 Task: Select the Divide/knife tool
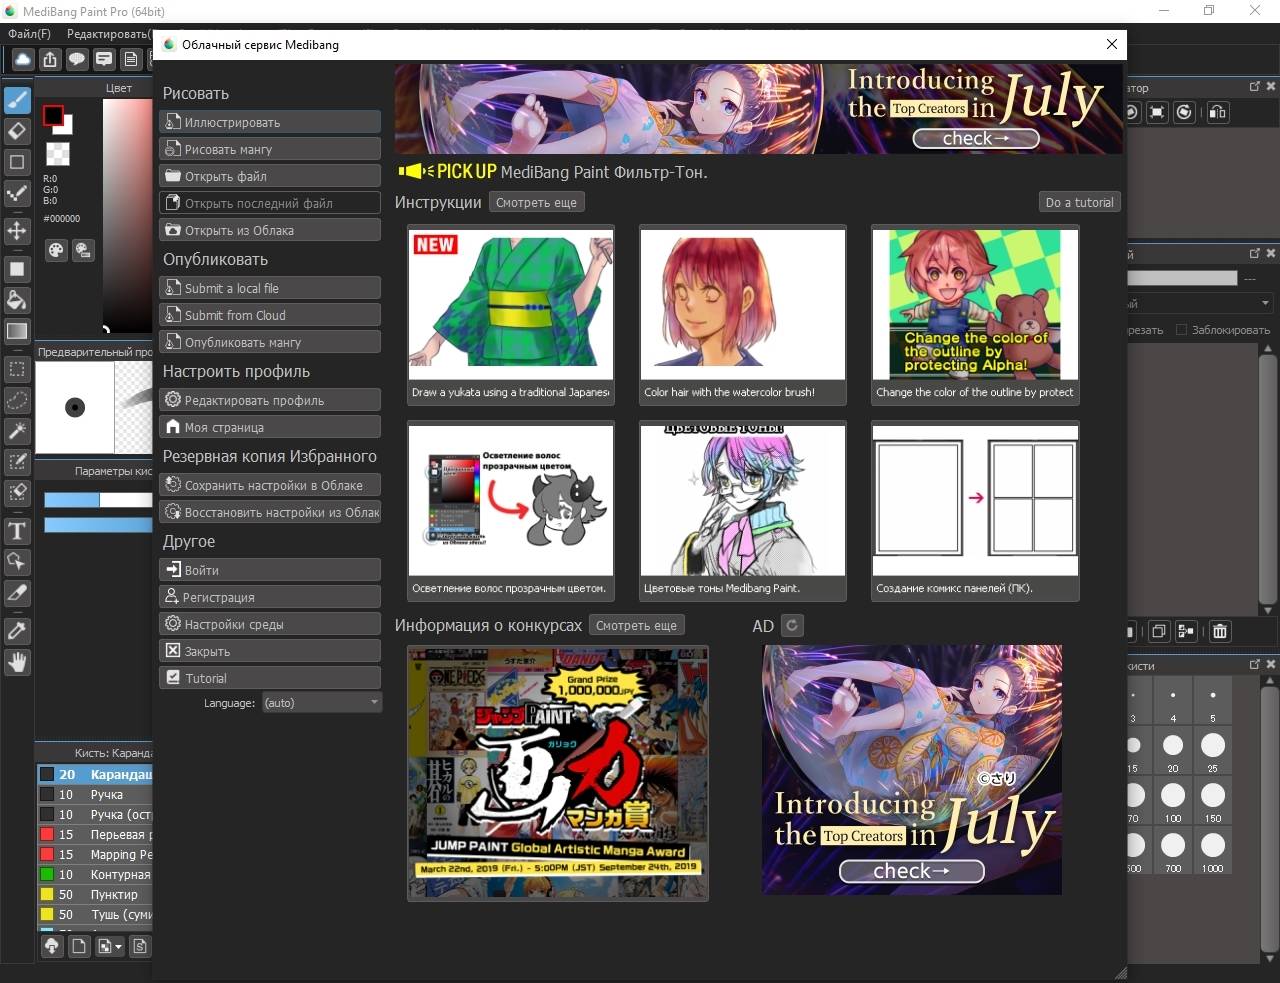[17, 593]
